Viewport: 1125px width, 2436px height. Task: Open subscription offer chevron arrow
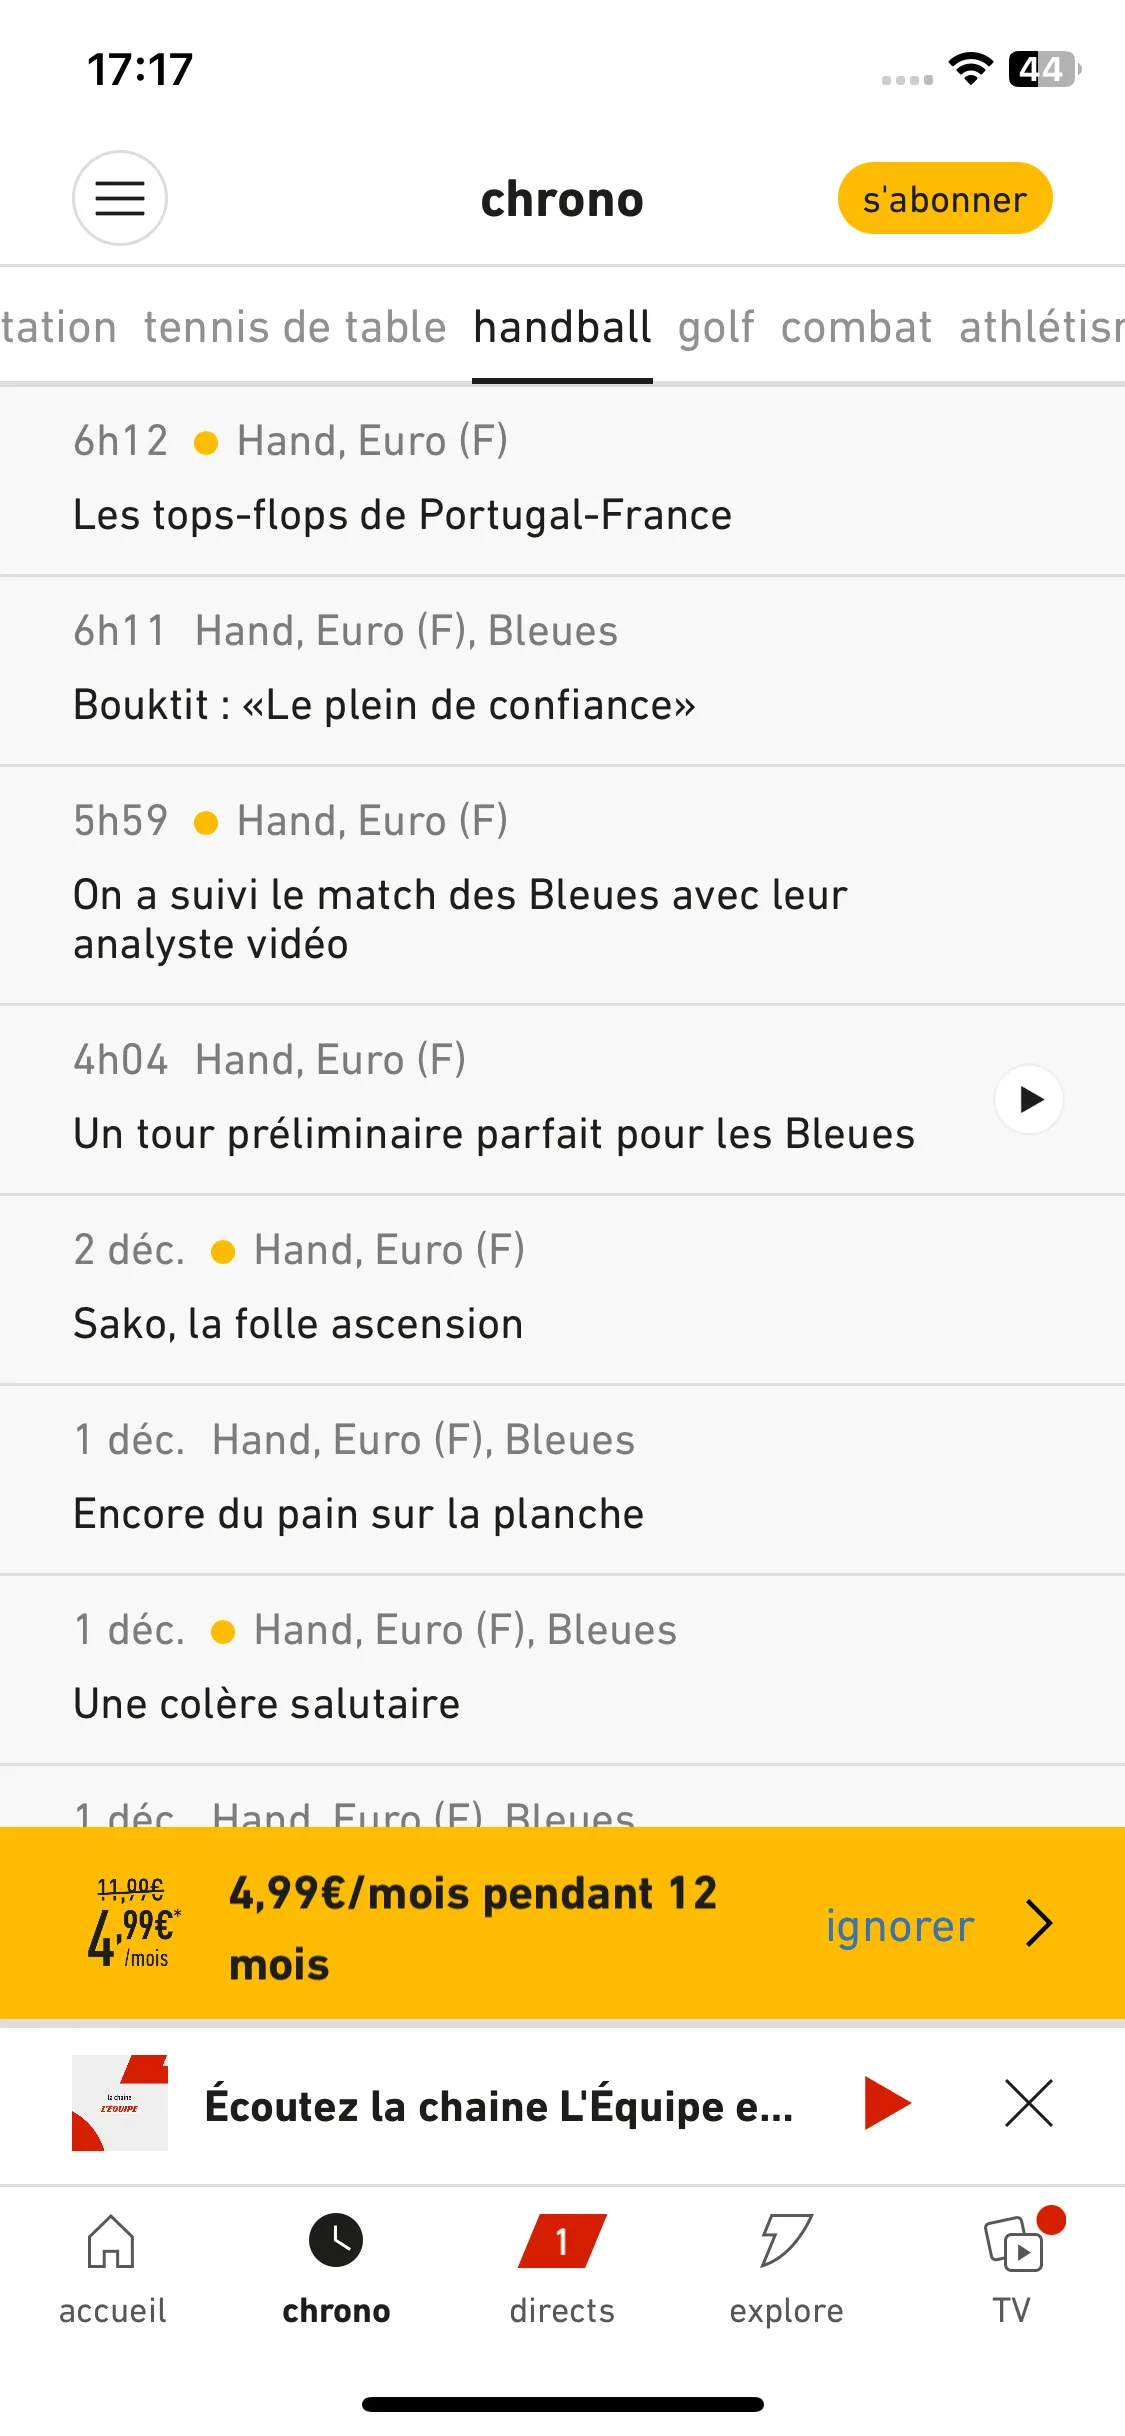pyautogui.click(x=1039, y=1923)
